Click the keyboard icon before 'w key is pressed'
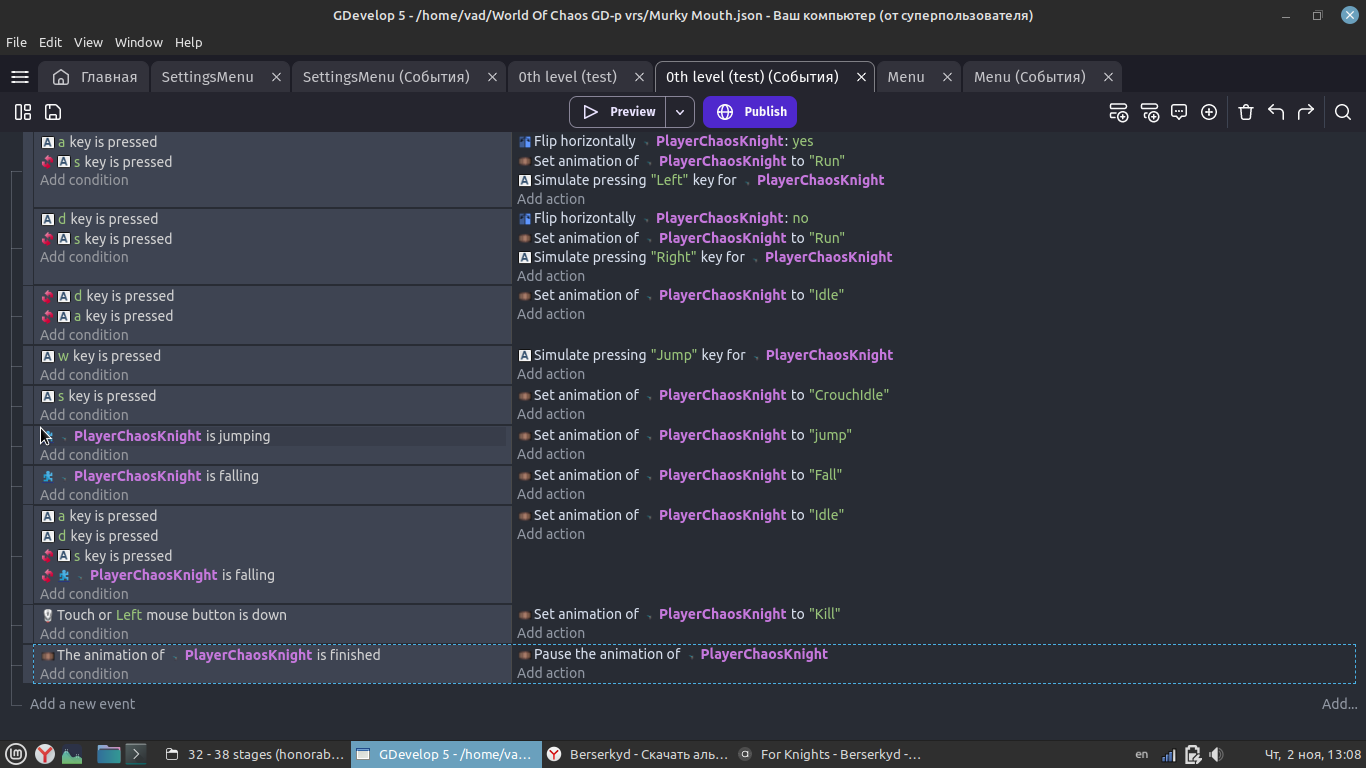Viewport: 1366px width, 768px height. 47,356
